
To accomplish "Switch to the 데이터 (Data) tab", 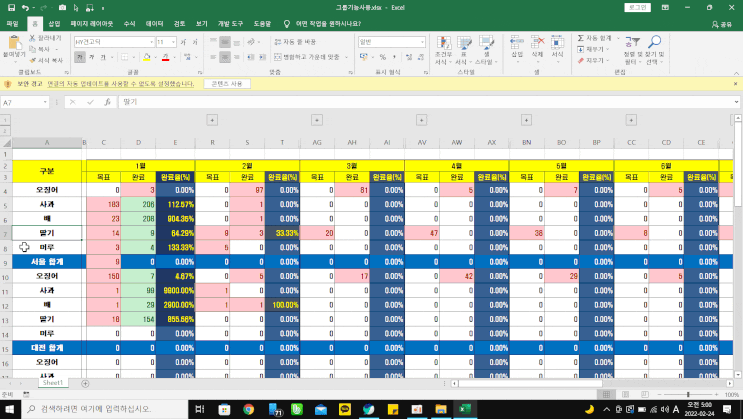I will tap(154, 24).
